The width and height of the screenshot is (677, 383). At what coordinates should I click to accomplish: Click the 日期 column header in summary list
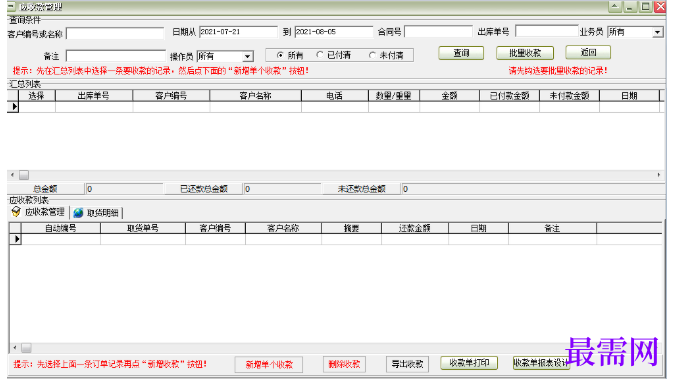tap(630, 95)
